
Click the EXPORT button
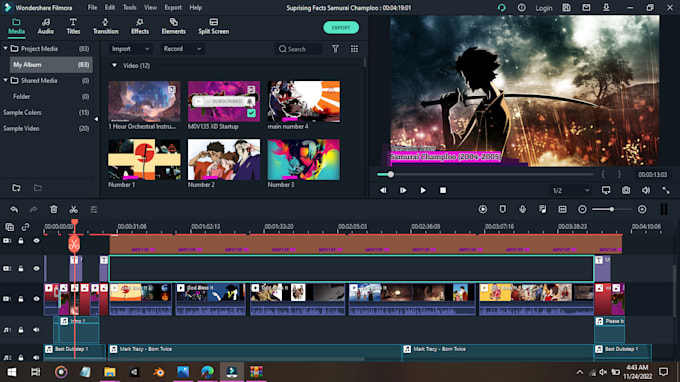pos(341,28)
